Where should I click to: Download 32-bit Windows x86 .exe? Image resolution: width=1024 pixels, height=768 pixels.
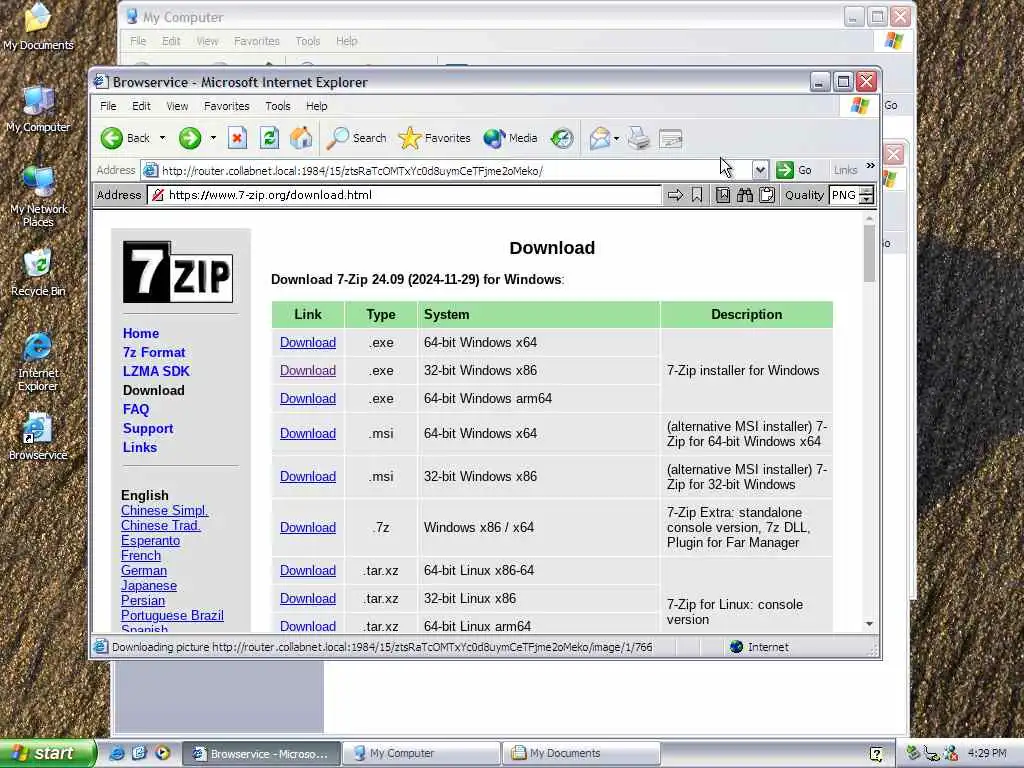tap(308, 370)
